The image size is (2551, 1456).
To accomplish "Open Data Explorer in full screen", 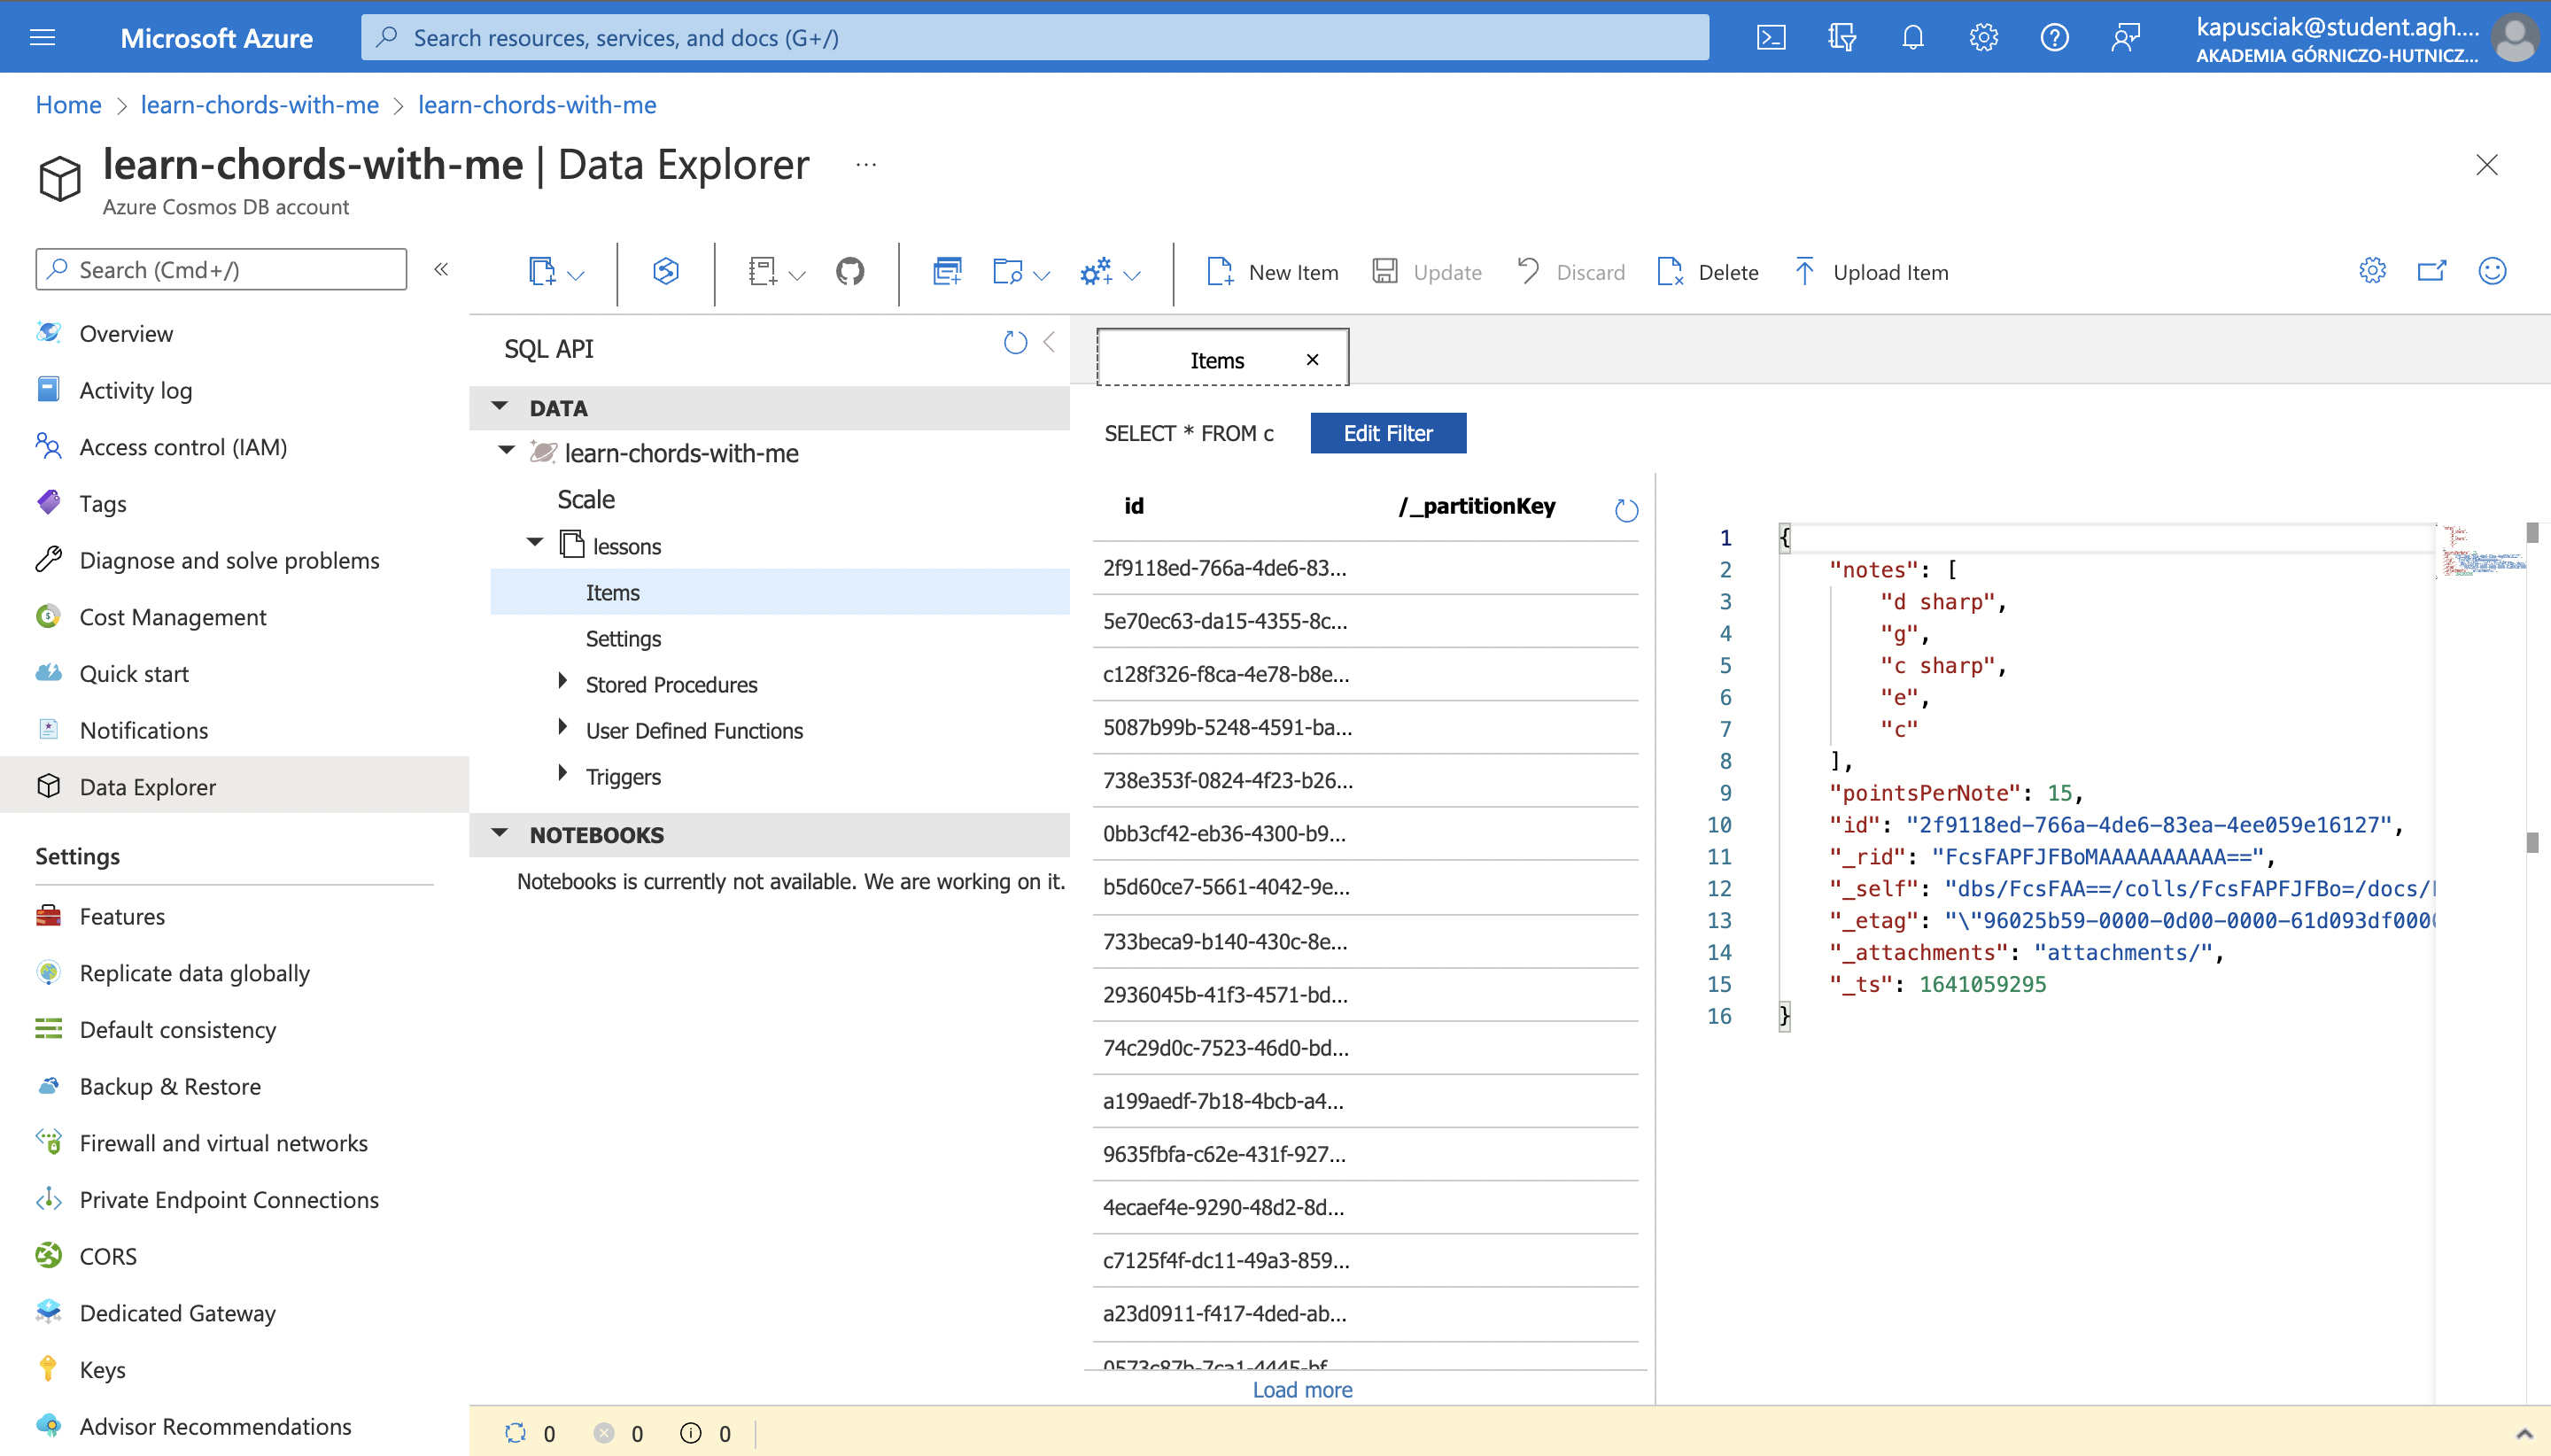I will click(x=2431, y=271).
